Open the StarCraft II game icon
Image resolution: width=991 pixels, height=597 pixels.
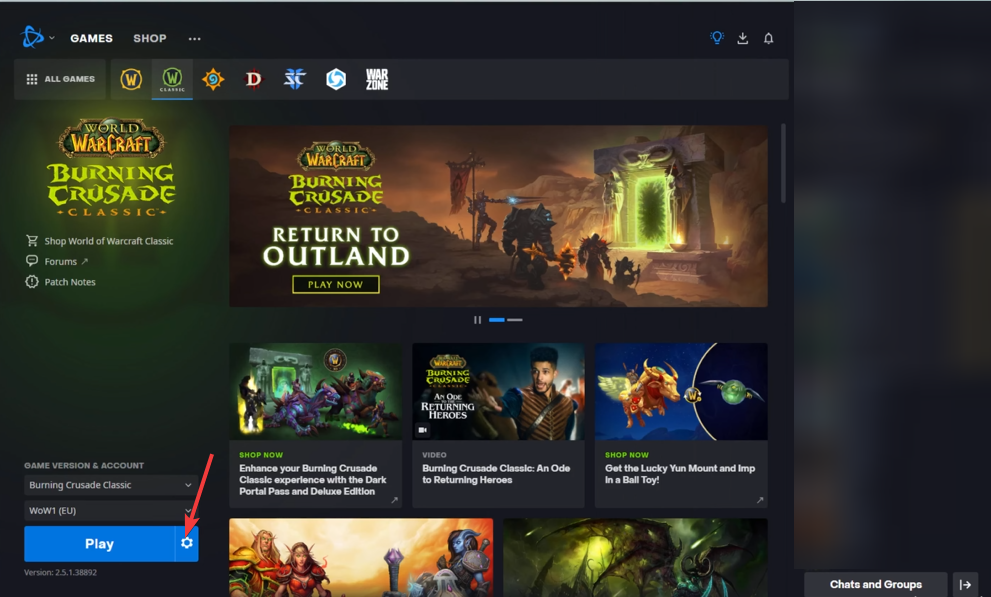[295, 80]
